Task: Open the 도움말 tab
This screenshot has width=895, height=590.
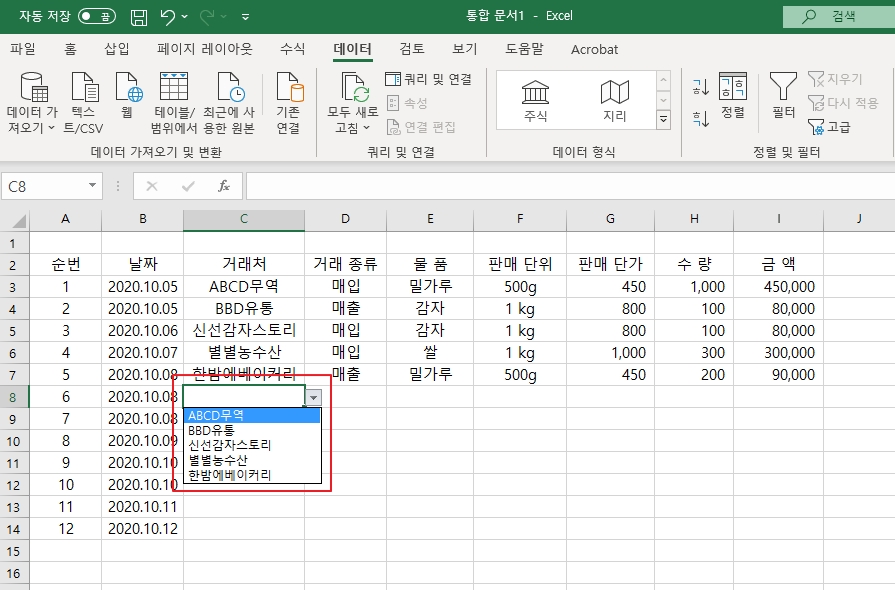Action: (524, 49)
